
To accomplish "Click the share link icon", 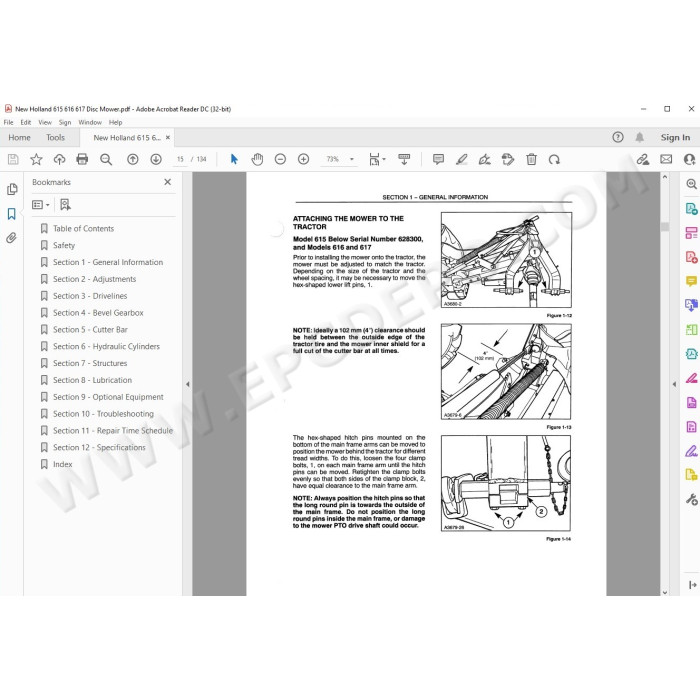I will [x=643, y=159].
